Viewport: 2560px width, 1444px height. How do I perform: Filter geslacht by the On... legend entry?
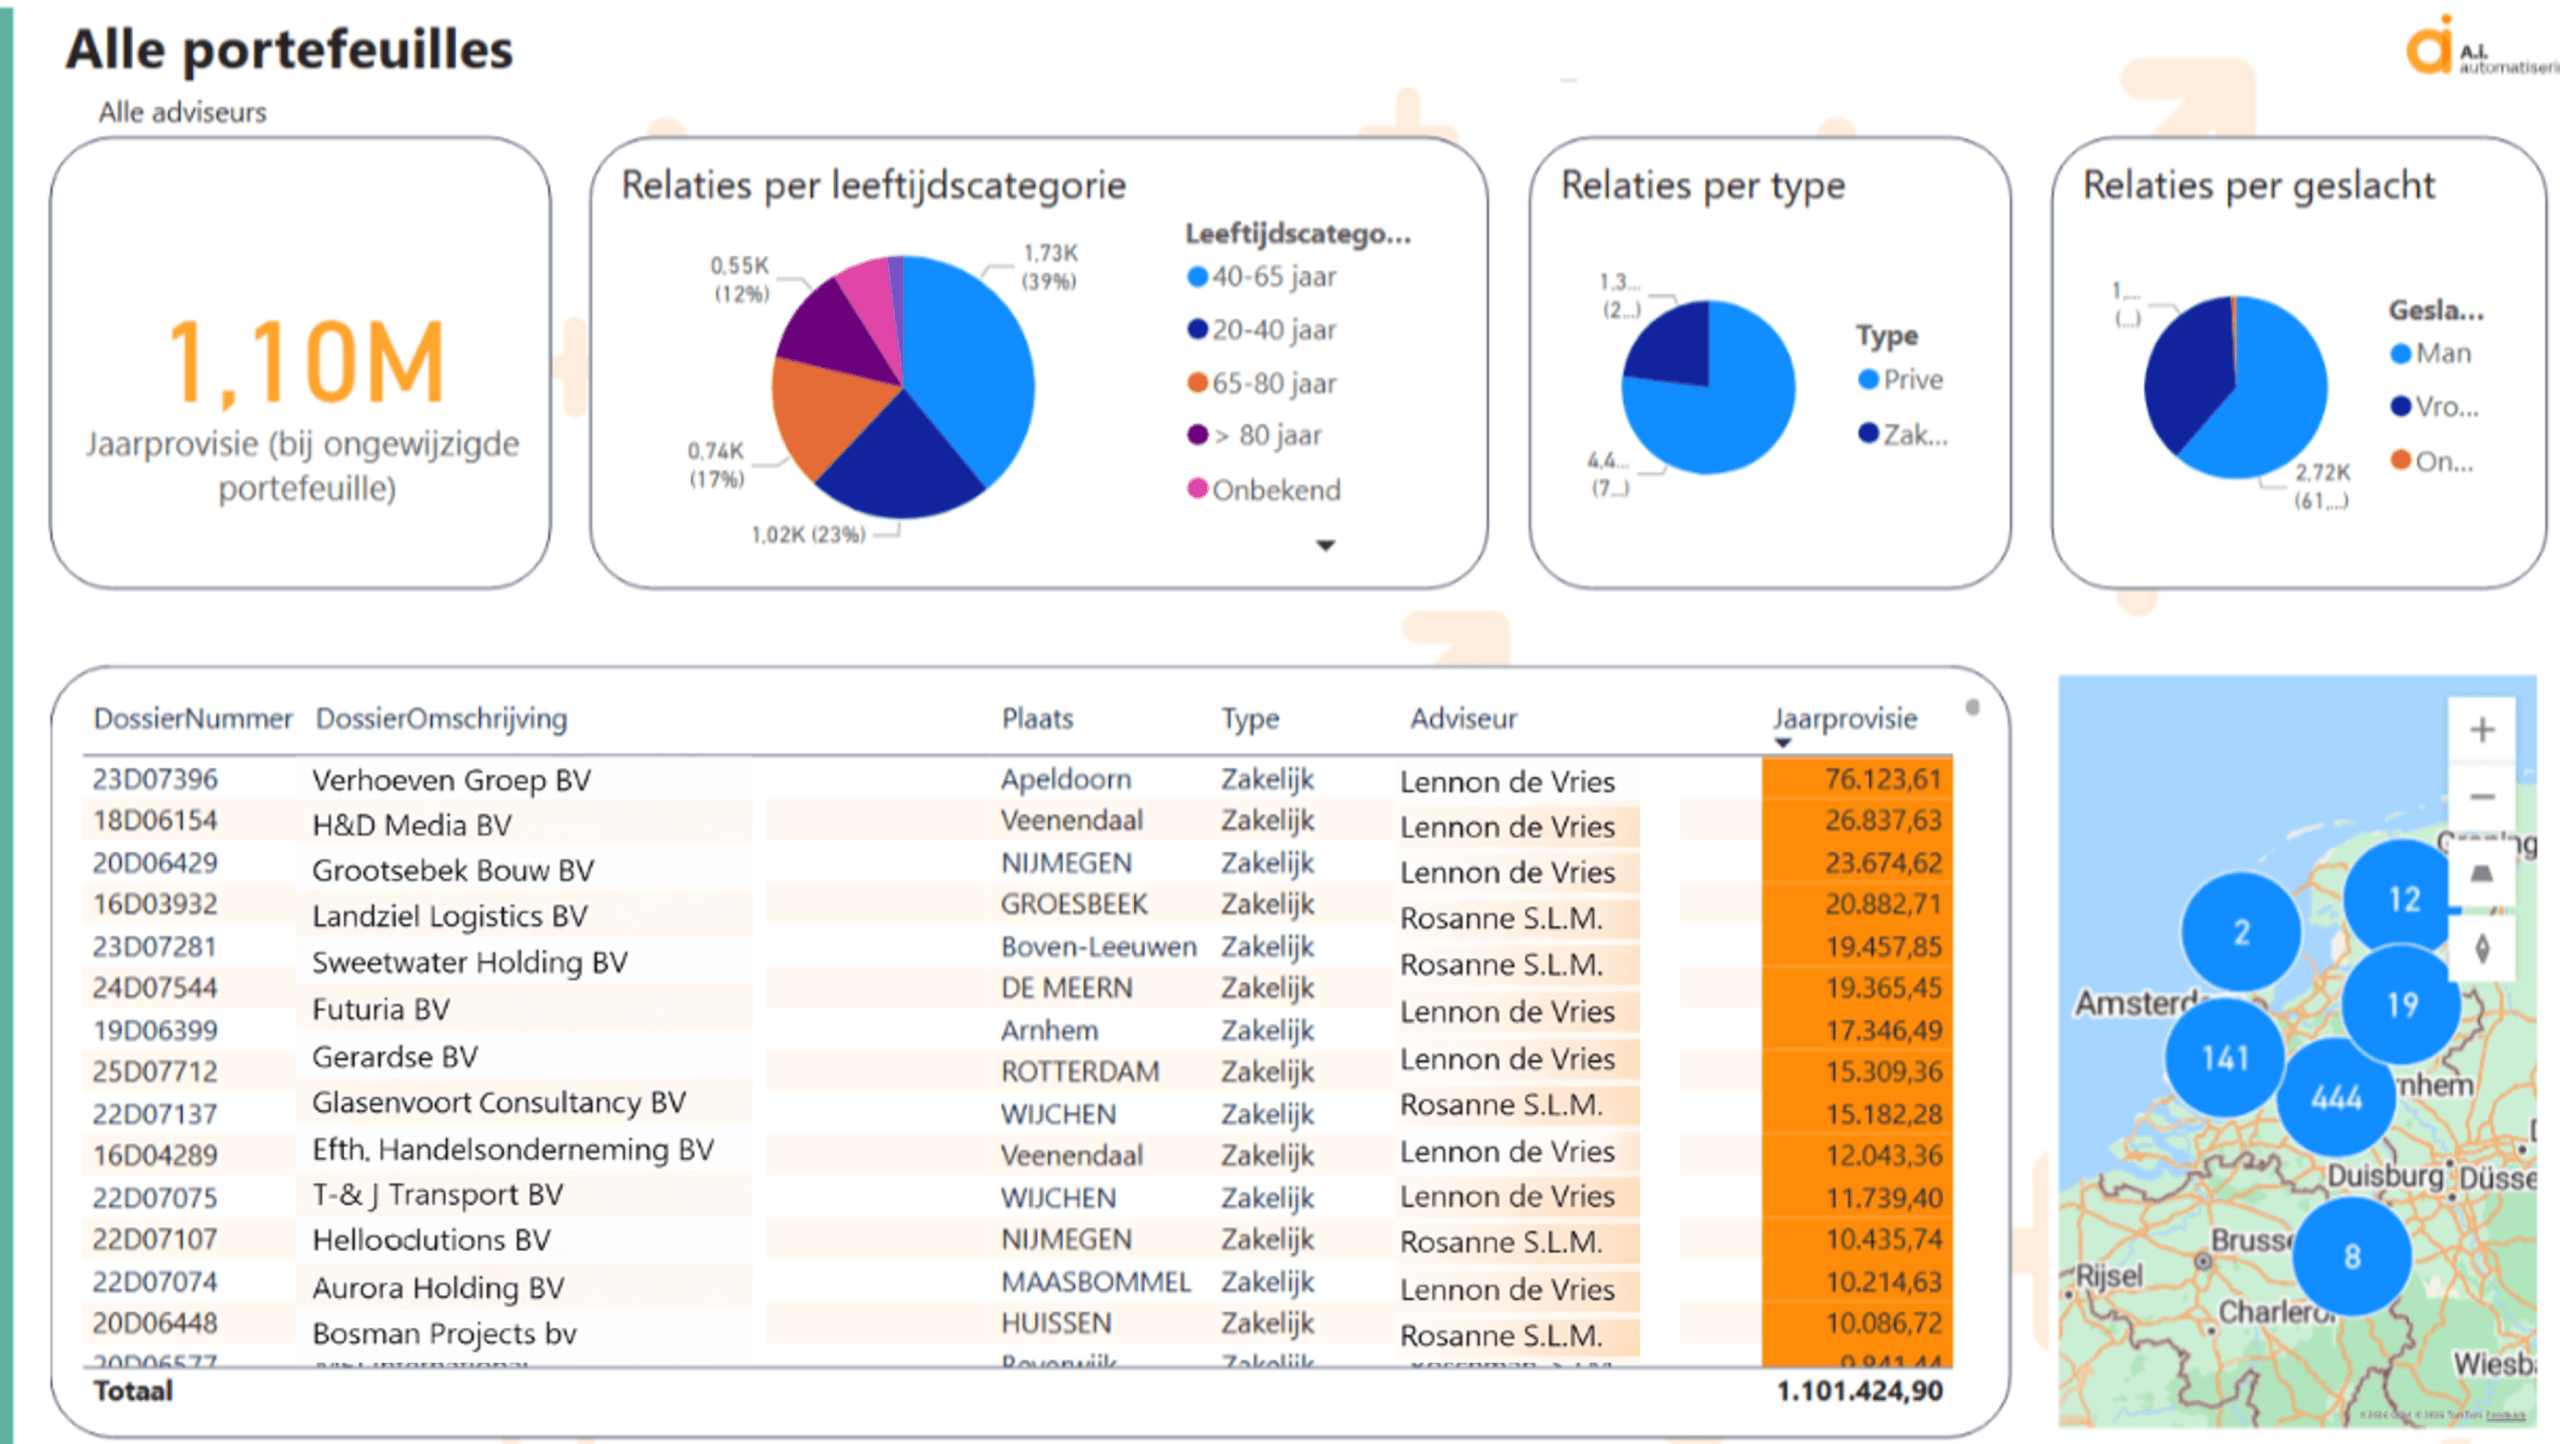pyautogui.click(x=2431, y=461)
